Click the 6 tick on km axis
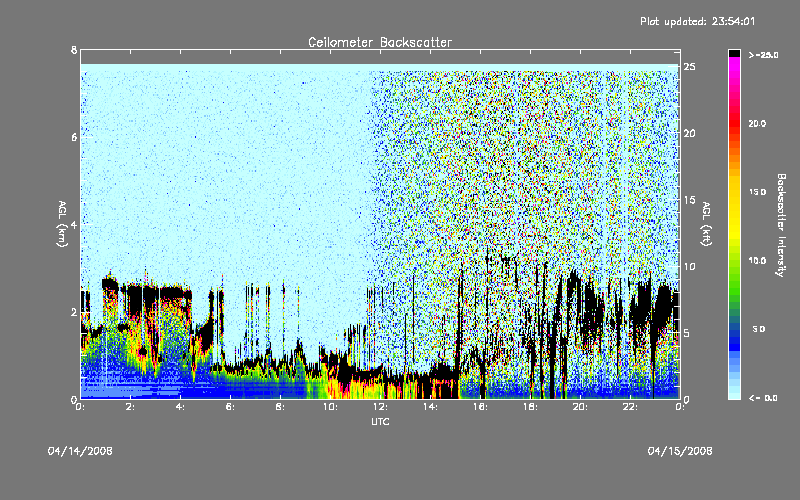The image size is (800, 500). pyautogui.click(x=74, y=137)
